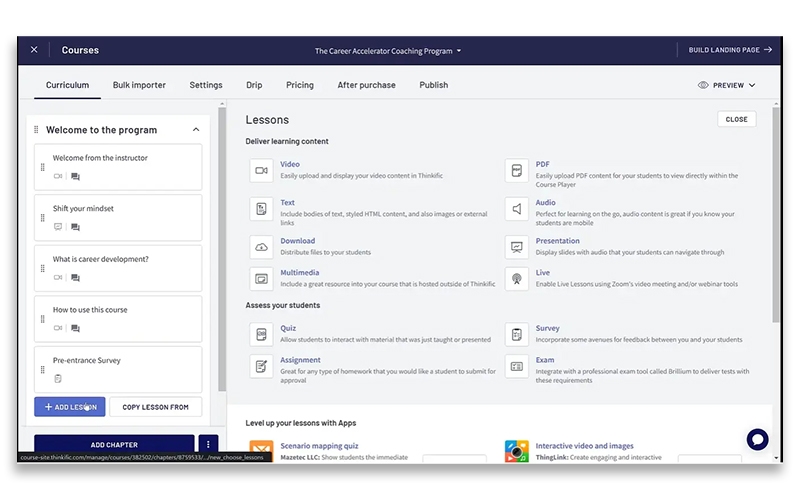The width and height of the screenshot is (800, 500).
Task: Open the Drip tab
Action: [254, 85]
